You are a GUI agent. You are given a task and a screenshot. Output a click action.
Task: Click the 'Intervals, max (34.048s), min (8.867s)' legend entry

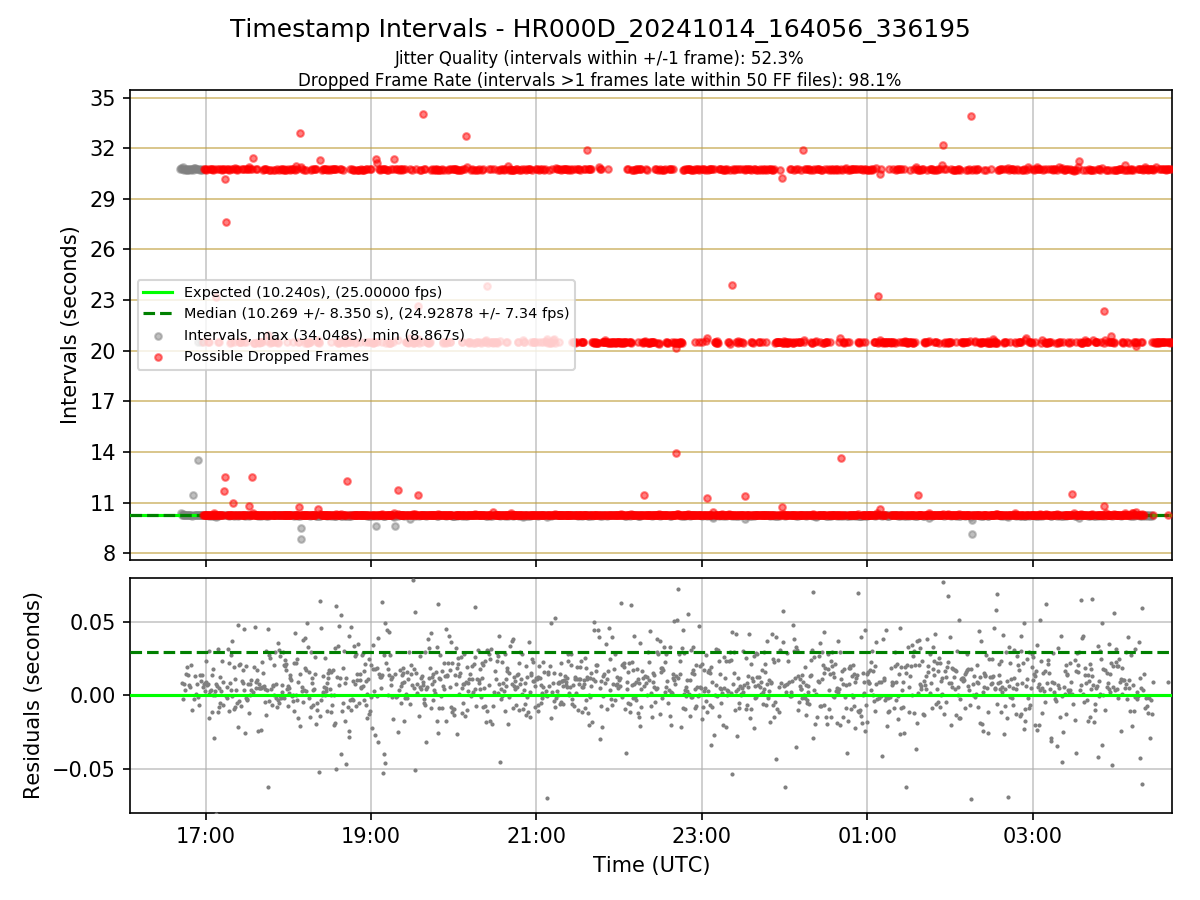coord(324,334)
